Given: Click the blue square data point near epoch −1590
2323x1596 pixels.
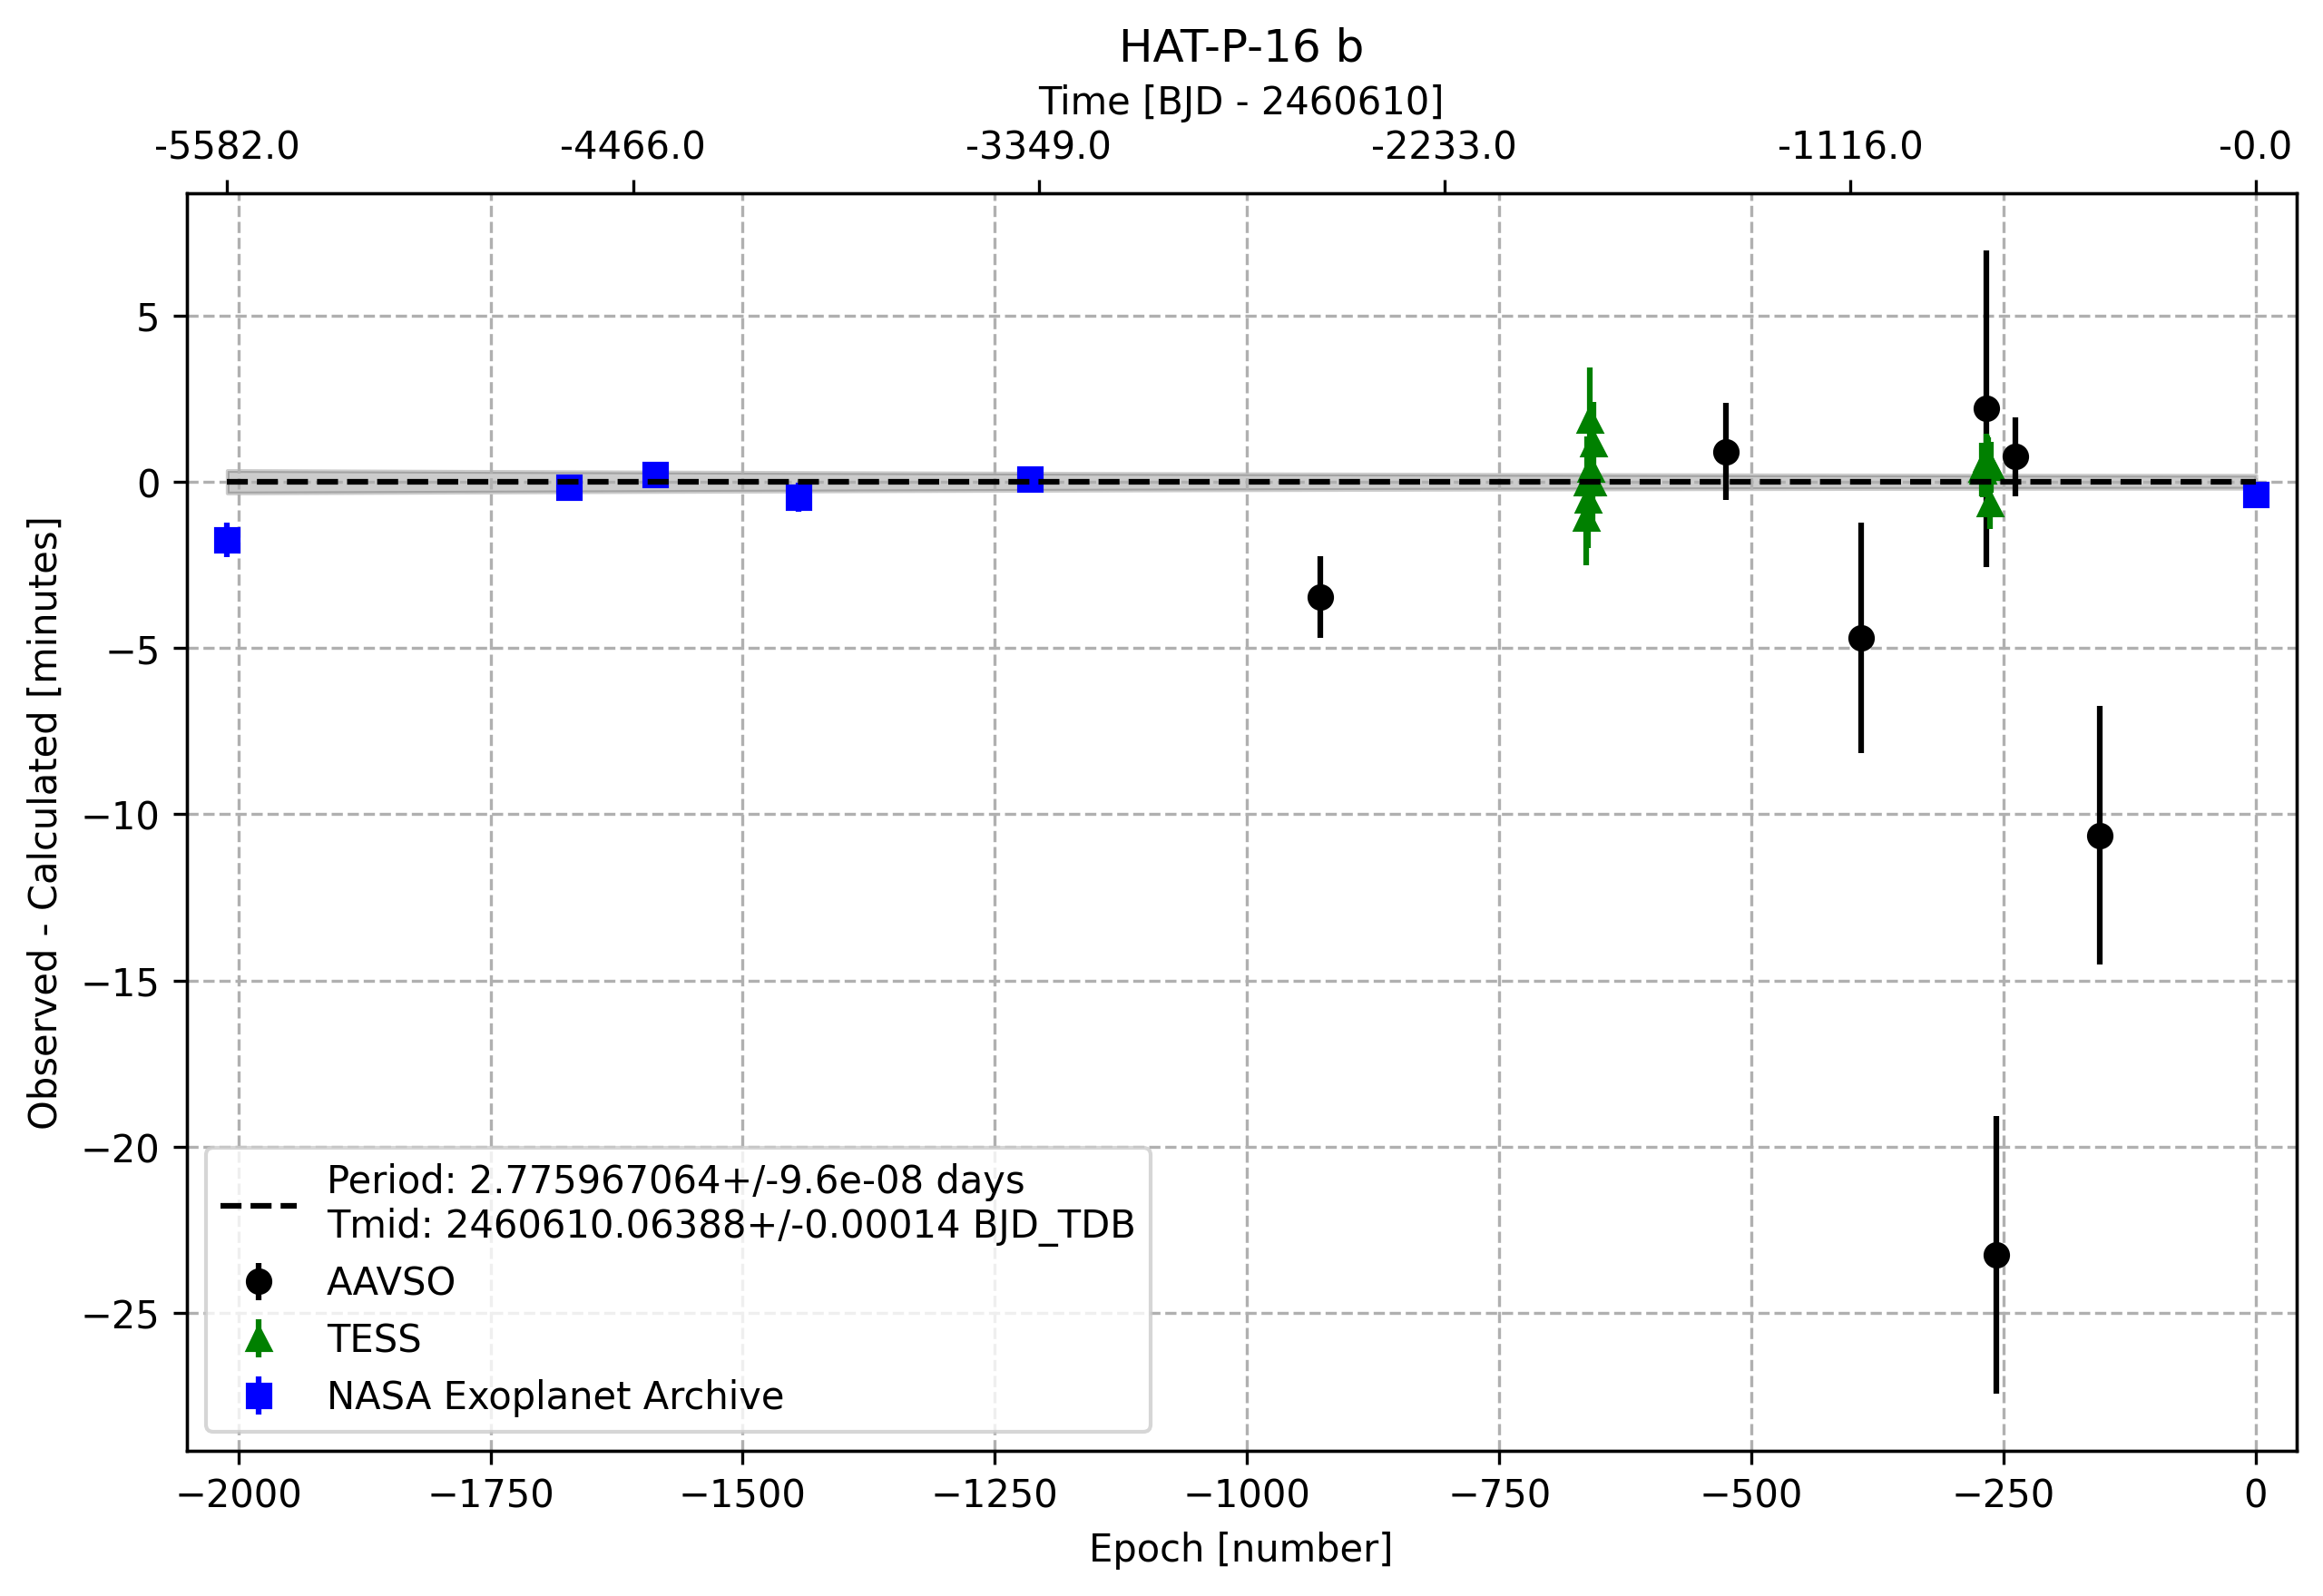Looking at the screenshot, I should (x=655, y=474).
